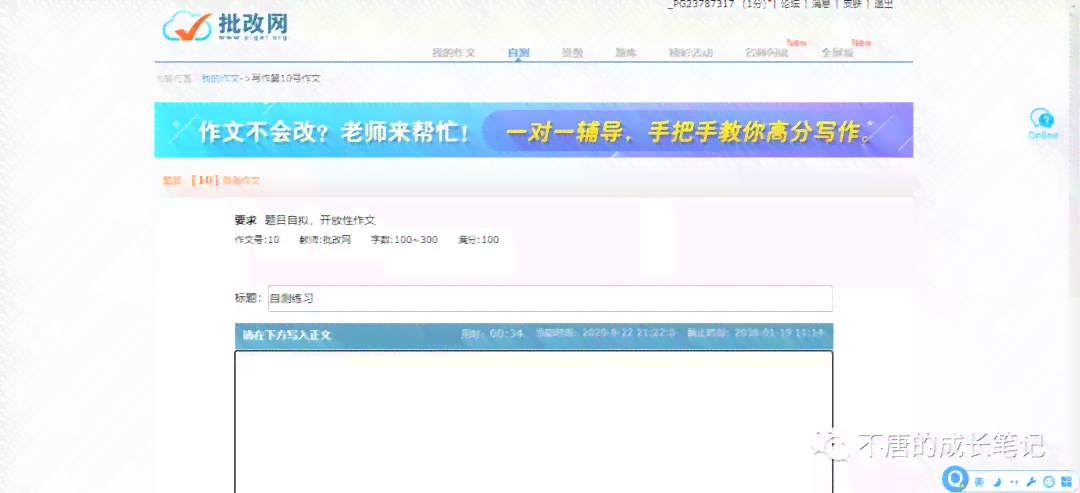Toggle the moon half-width icon
The width and height of the screenshot is (1080, 493).
point(998,481)
